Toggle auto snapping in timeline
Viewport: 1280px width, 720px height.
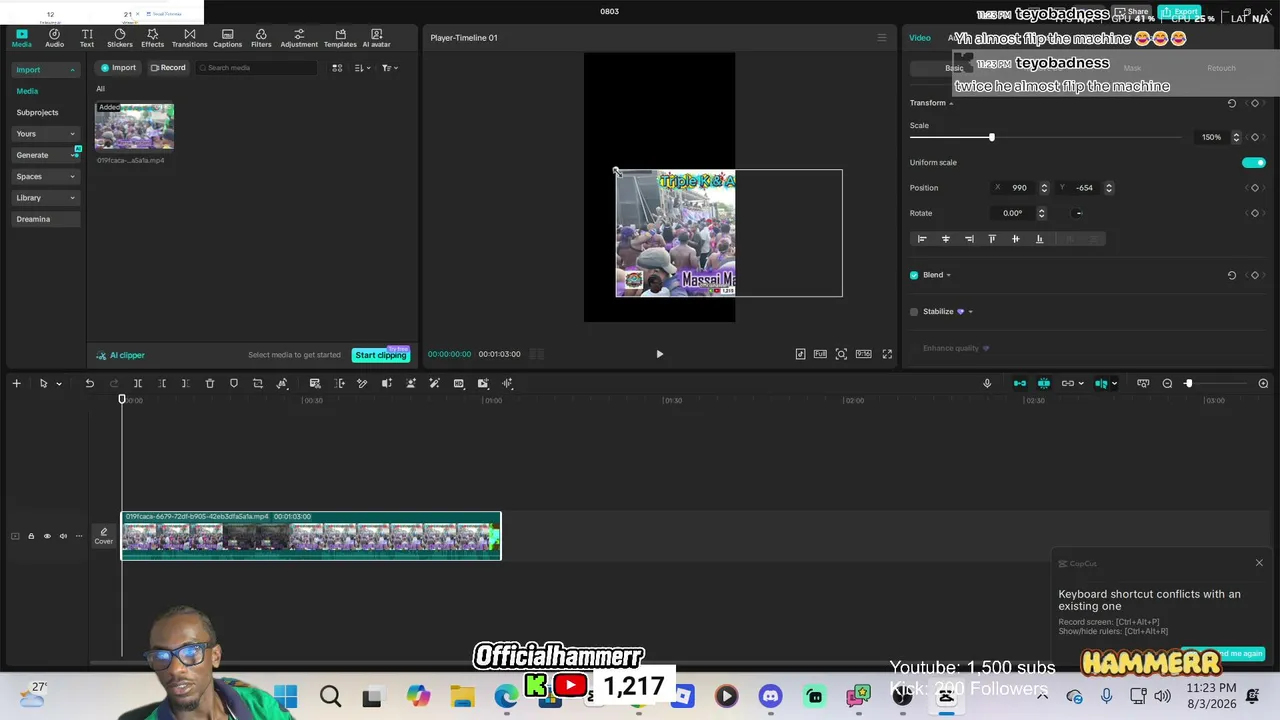(x=1044, y=383)
